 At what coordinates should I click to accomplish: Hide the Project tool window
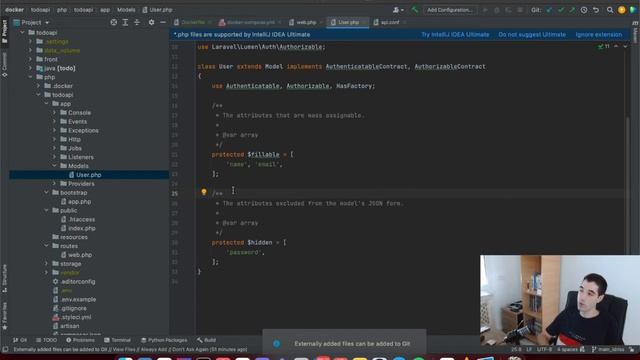(x=163, y=22)
